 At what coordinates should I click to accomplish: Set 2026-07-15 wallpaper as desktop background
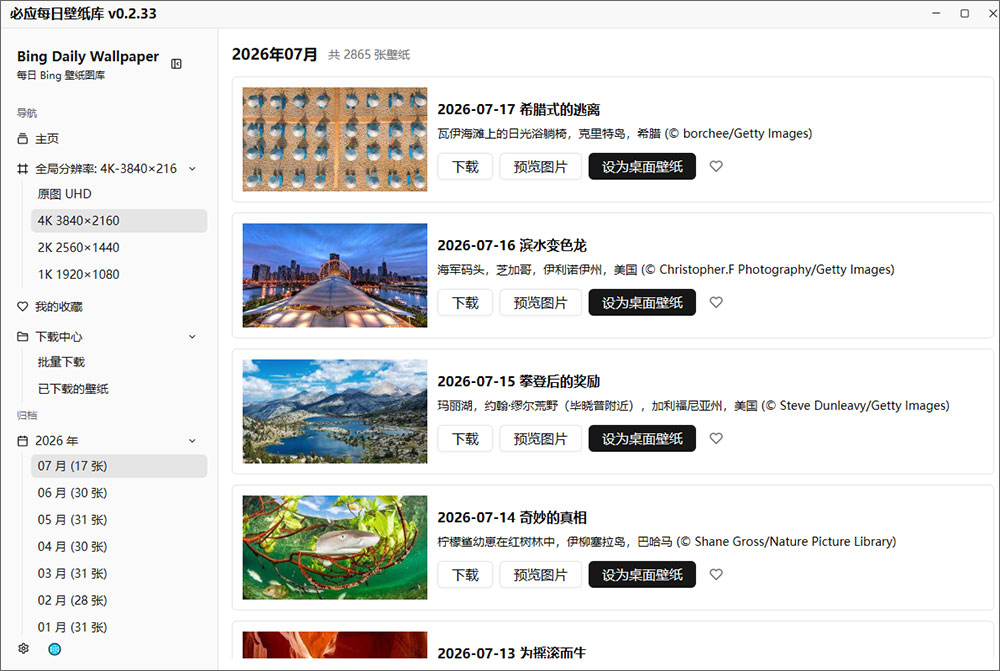coord(642,439)
